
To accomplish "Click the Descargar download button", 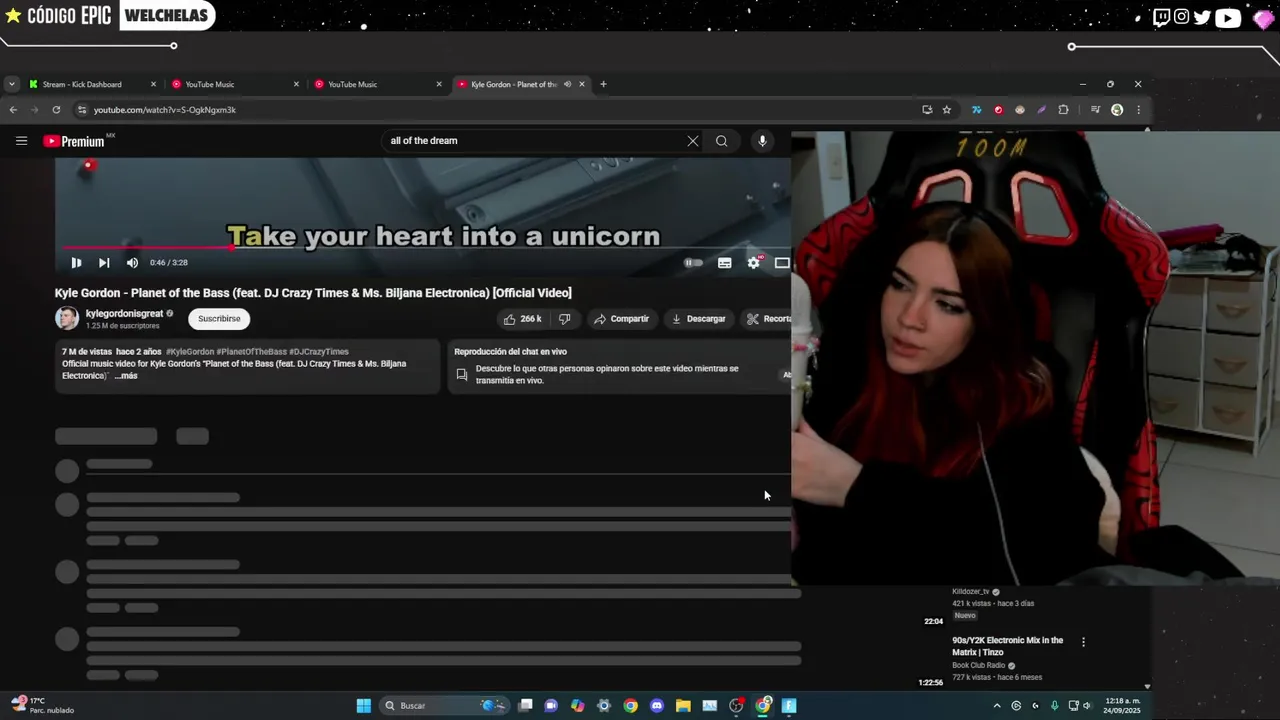I will coord(698,319).
